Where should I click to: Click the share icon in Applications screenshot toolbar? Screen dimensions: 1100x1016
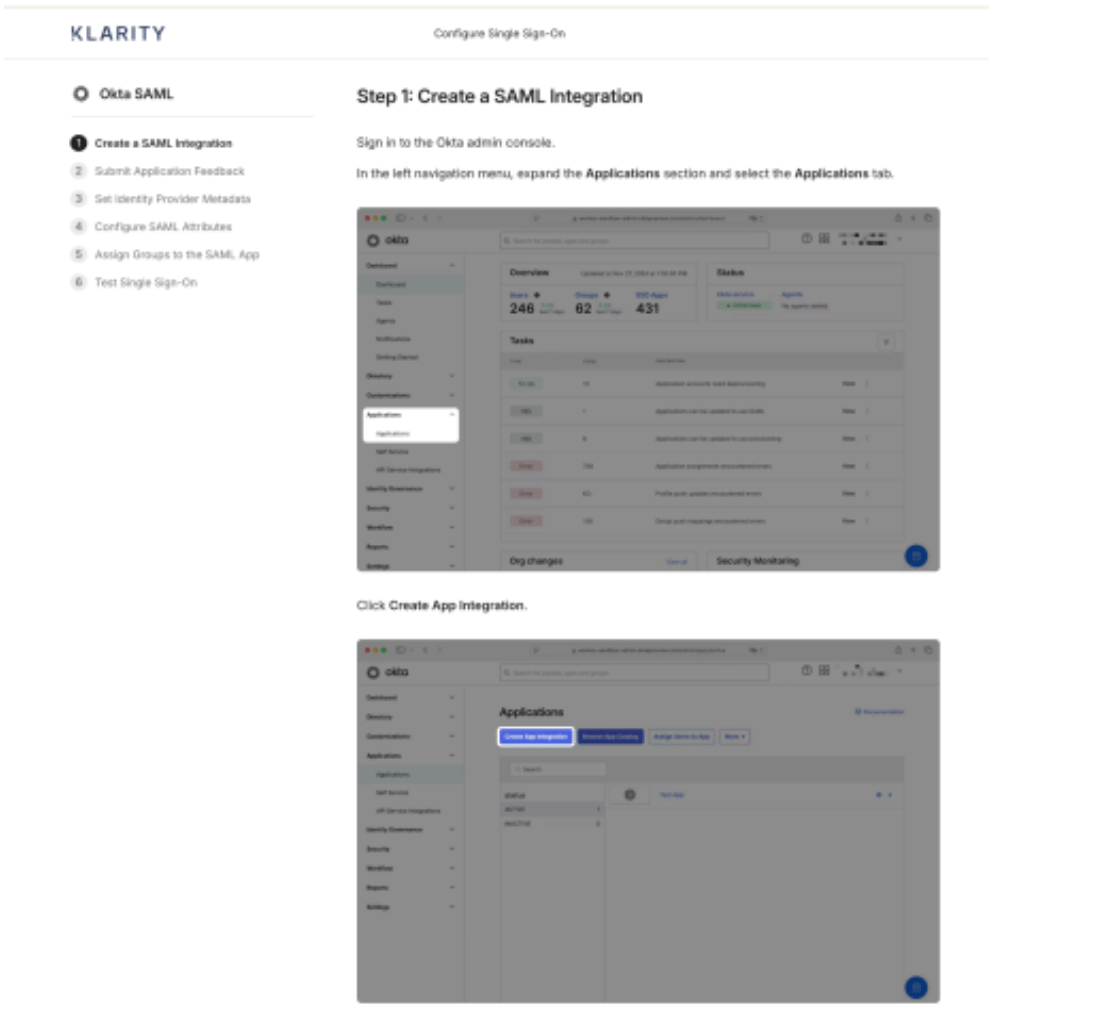[897, 650]
